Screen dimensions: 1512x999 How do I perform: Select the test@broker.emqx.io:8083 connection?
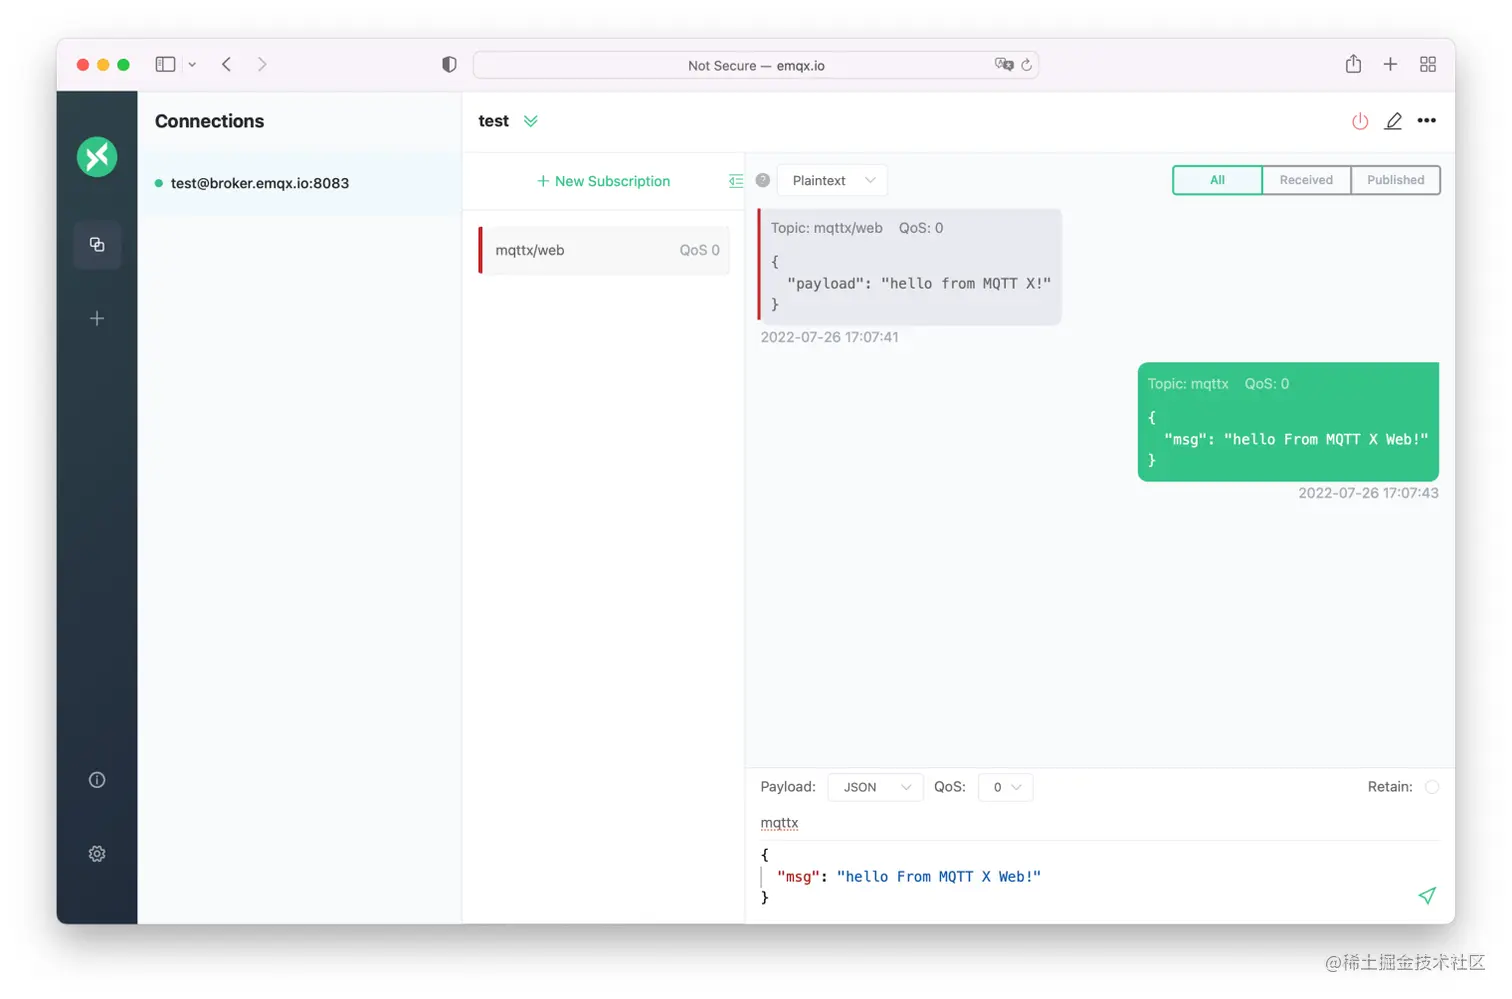259,183
